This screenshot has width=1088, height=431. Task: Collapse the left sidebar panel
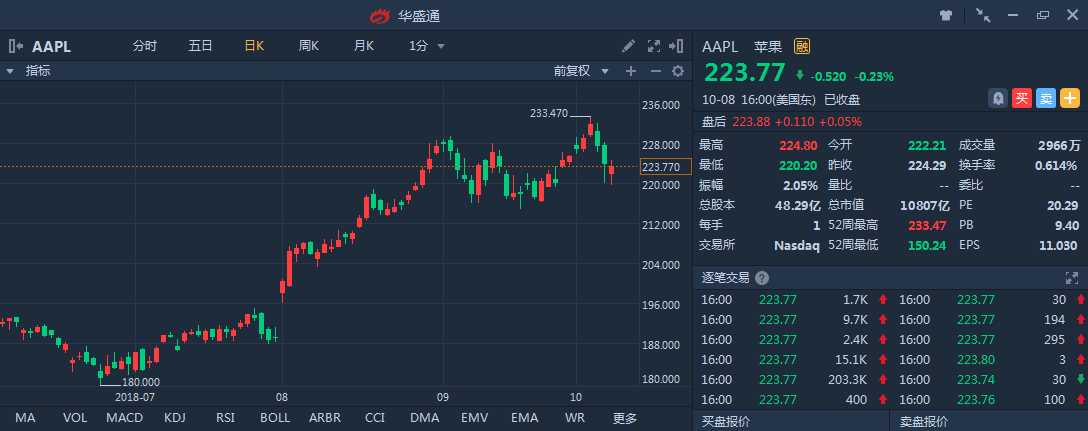(16, 46)
